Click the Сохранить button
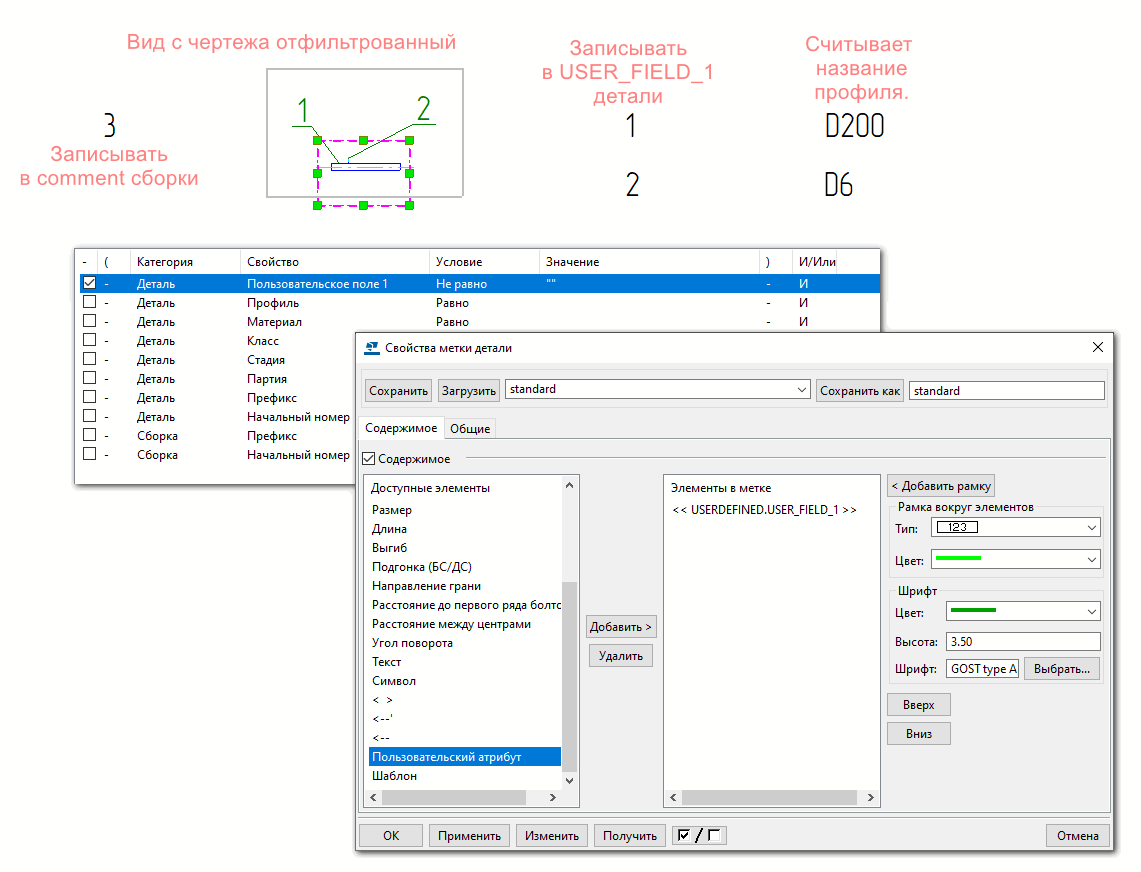Image resolution: width=1141 pixels, height=872 pixels. tap(398, 391)
